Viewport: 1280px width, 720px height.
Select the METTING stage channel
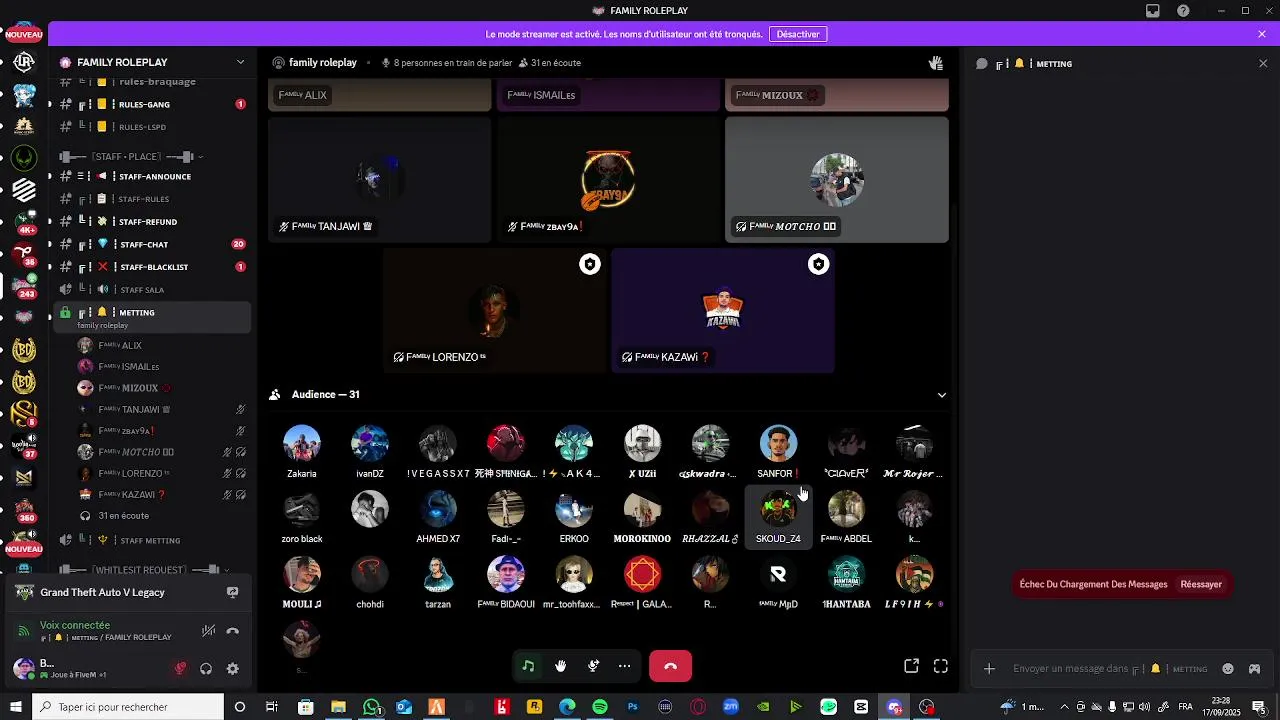(x=153, y=317)
